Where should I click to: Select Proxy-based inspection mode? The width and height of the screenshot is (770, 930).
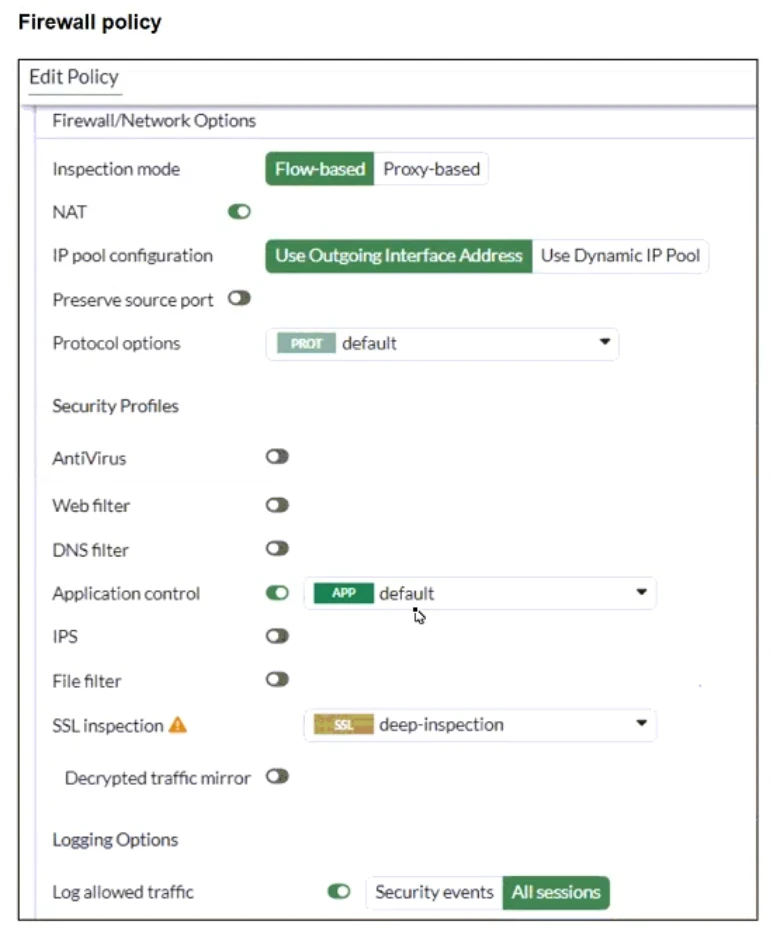431,169
